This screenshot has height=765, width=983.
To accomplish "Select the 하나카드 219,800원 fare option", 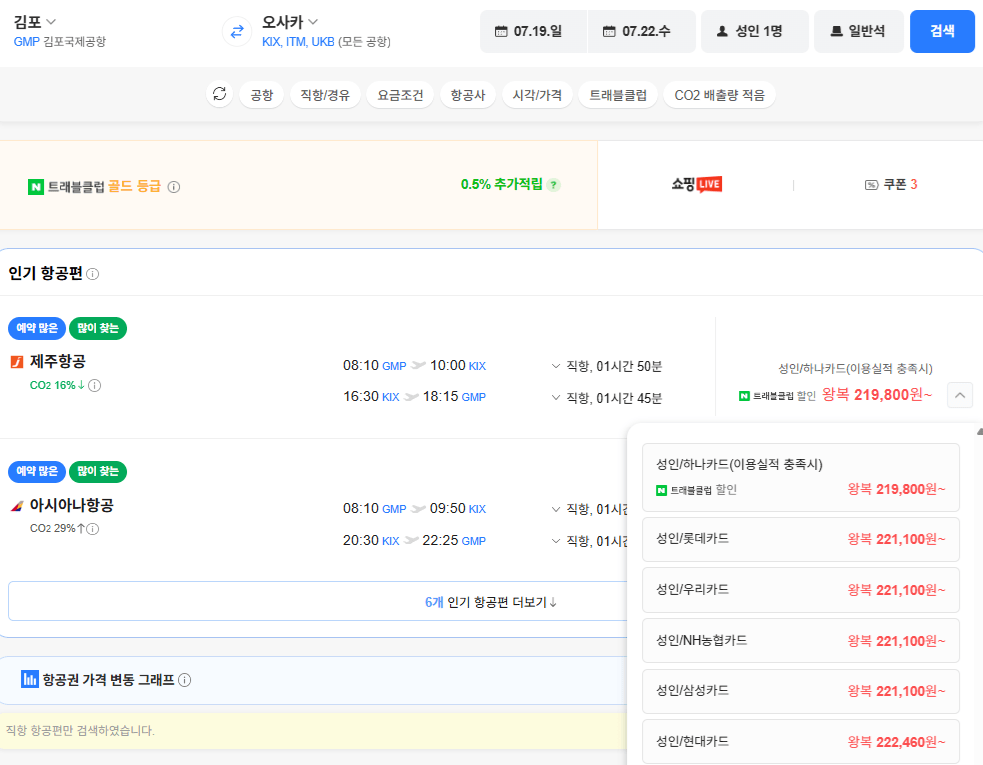I will pos(801,477).
